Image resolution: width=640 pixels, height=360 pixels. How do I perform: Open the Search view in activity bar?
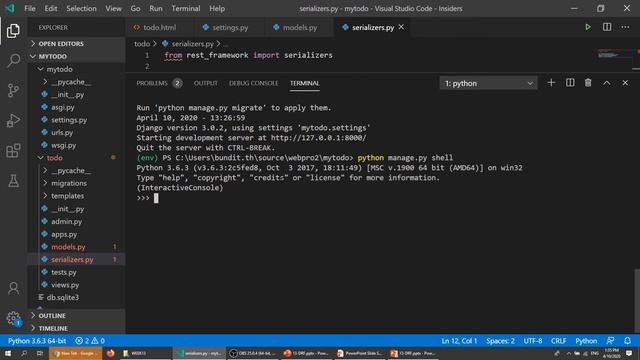click(13, 60)
